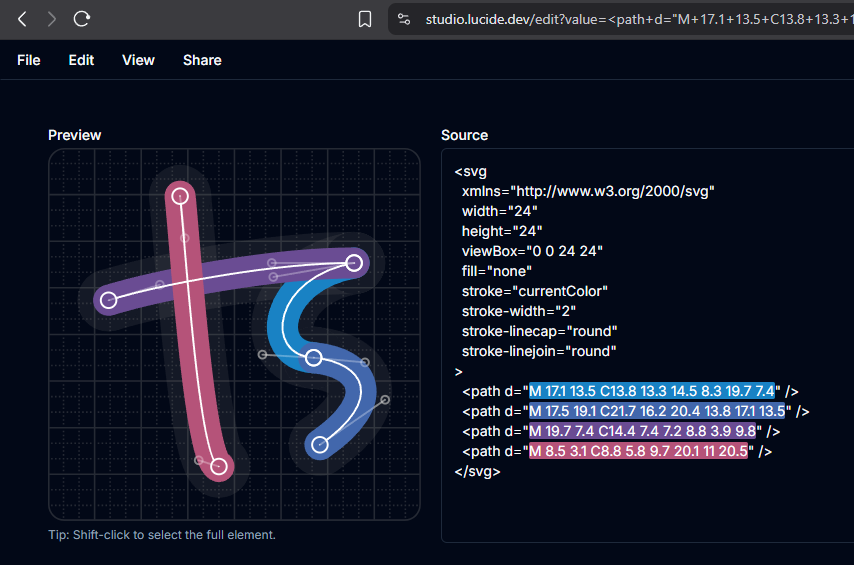Click the middle anchor joining the blue curves
The height and width of the screenshot is (565, 854).
[313, 358]
